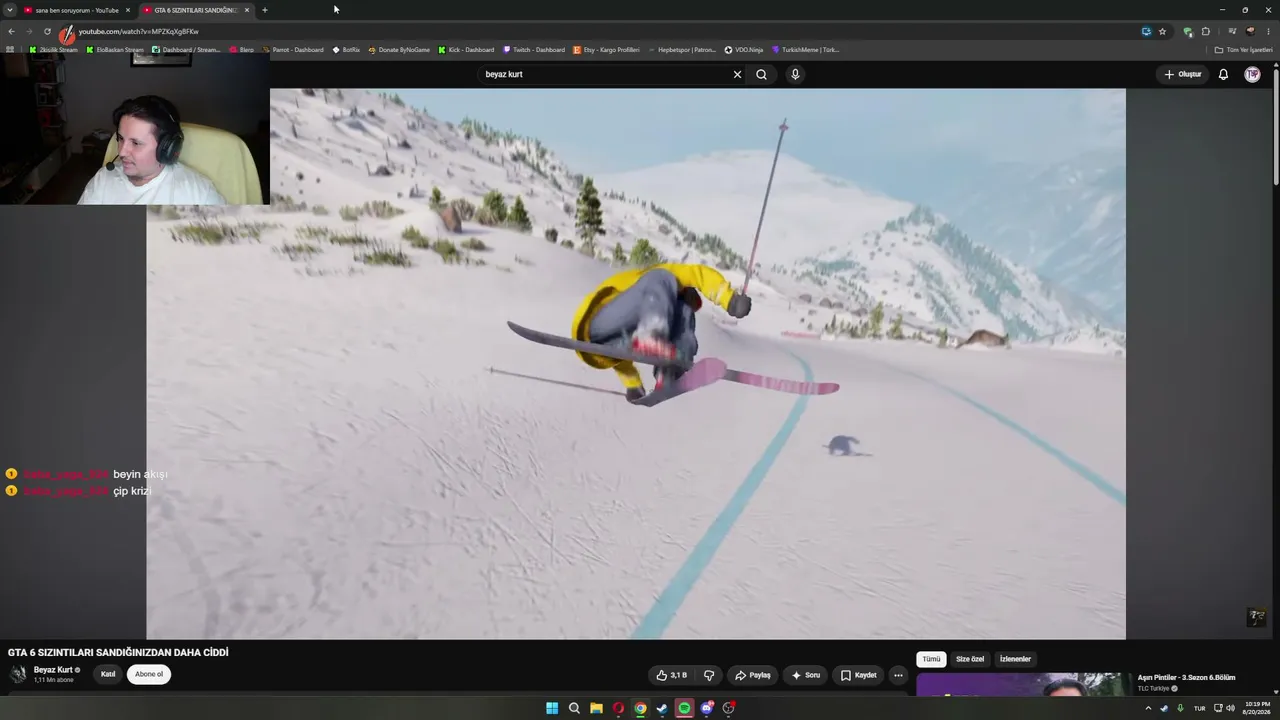Open the Beyaz Kurt channel avatar
The image size is (1280, 720).
[18, 674]
